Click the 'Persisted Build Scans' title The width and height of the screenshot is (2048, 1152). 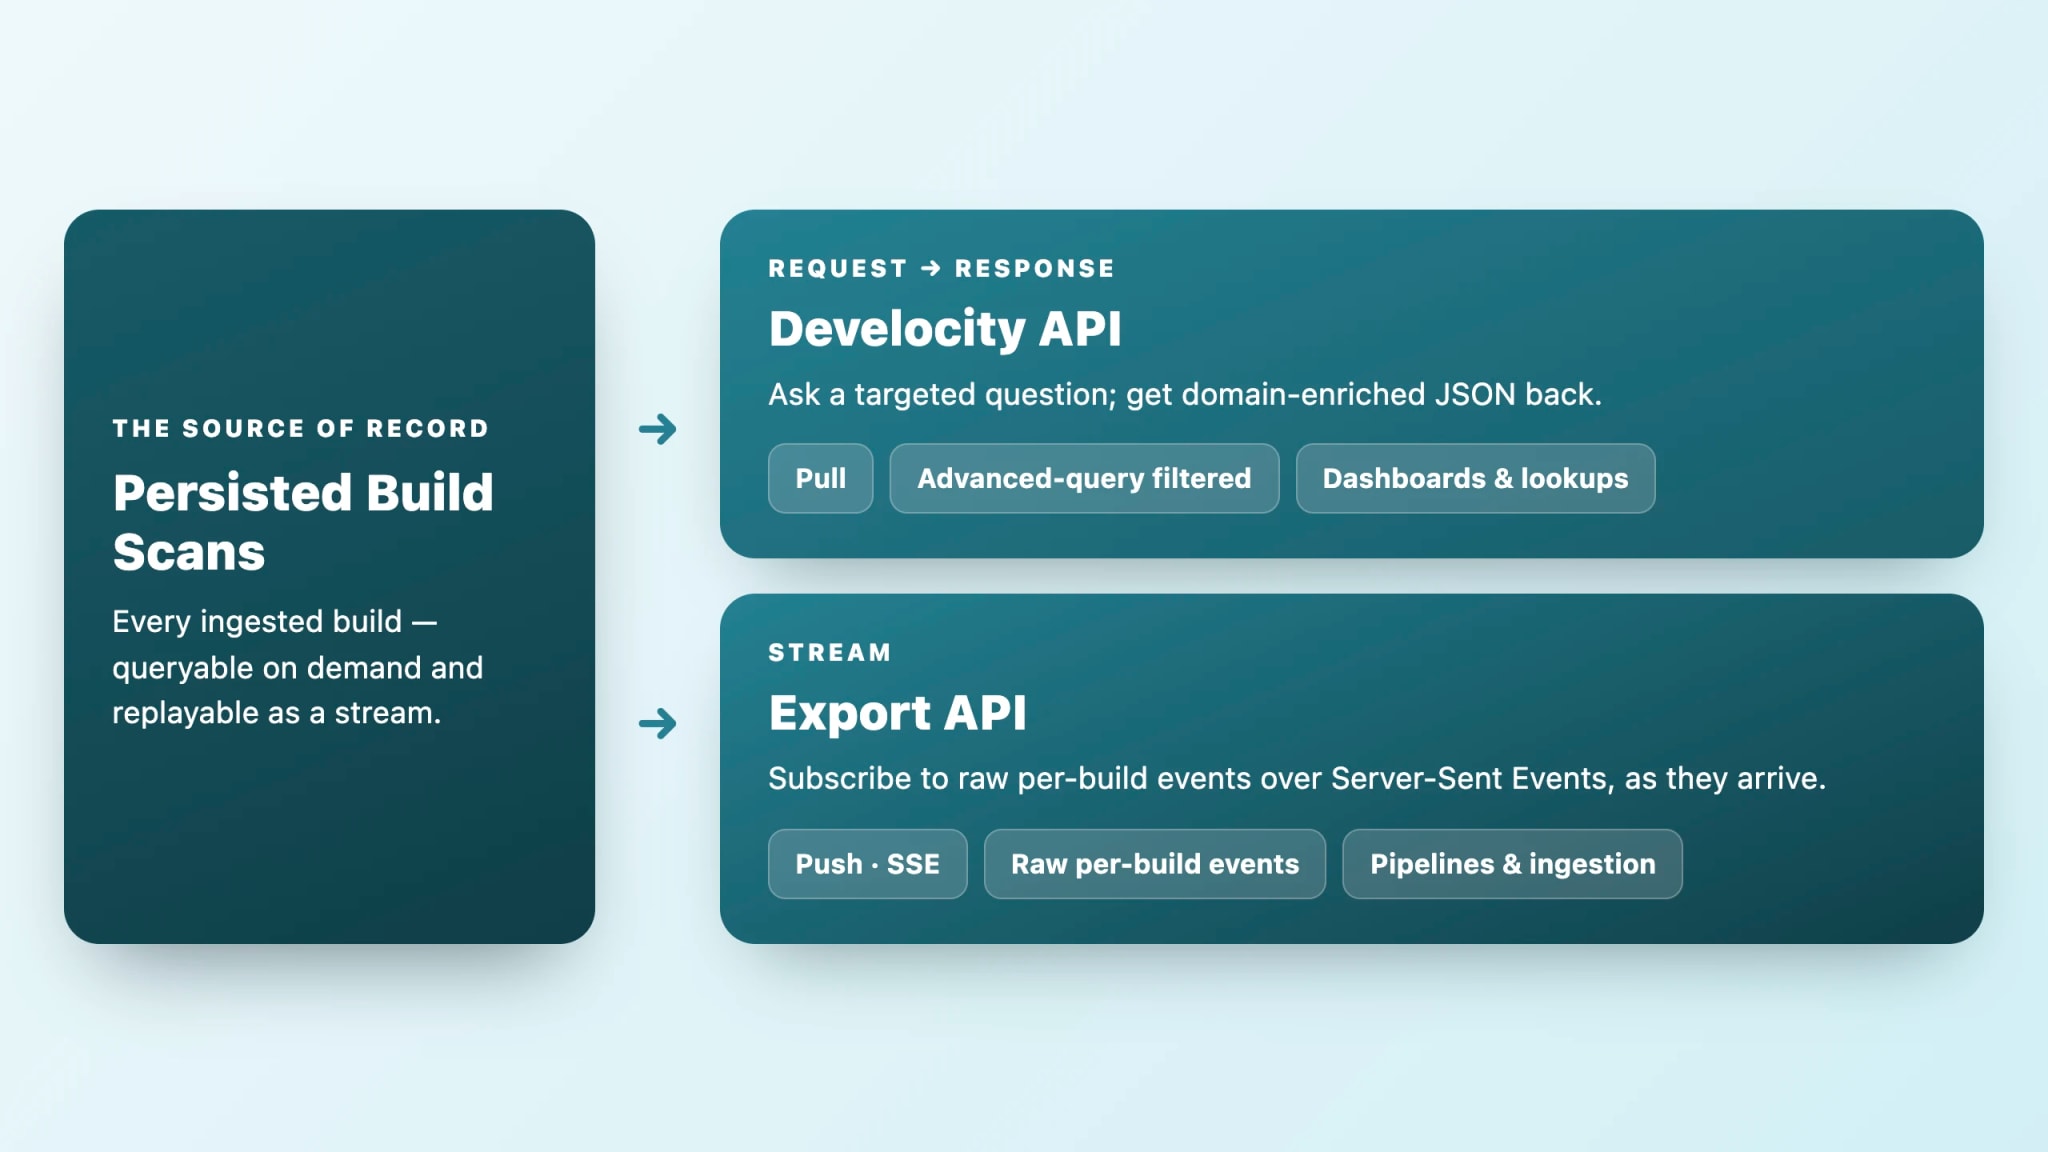(x=303, y=522)
